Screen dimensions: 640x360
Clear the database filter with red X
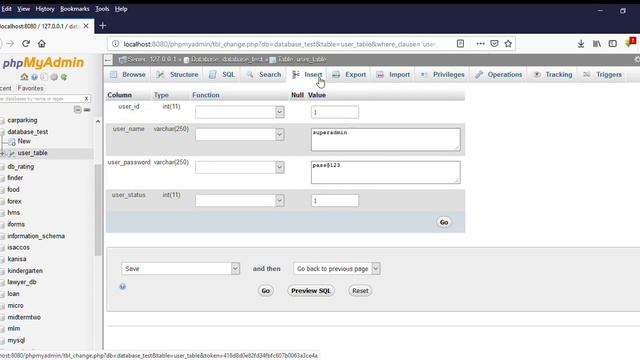coord(86,98)
